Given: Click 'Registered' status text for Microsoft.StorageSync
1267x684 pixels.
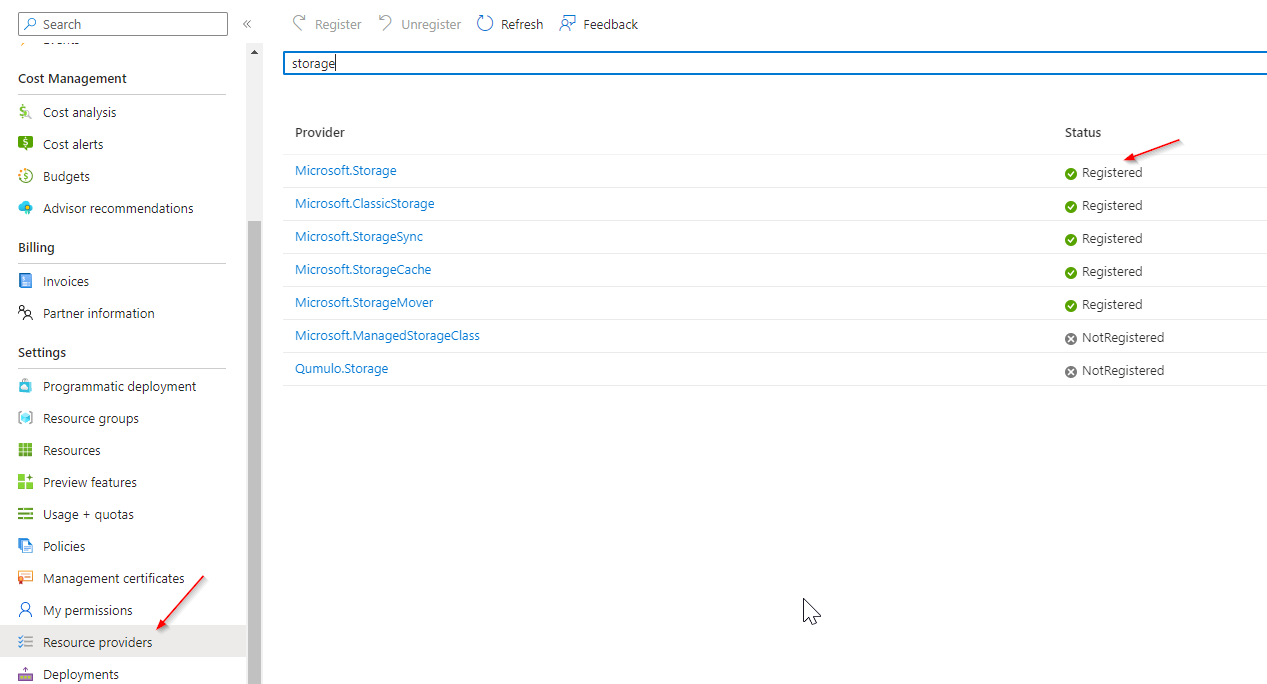Looking at the screenshot, I should point(1112,239).
